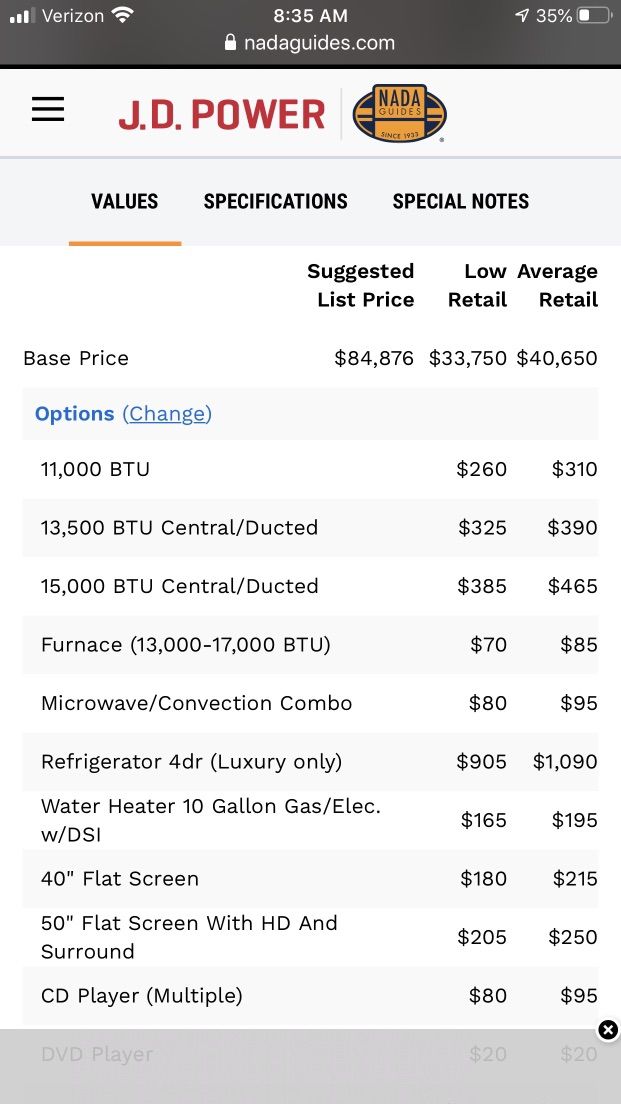Screen dimensions: 621x1104
Task: Switch to the Values tab
Action: 125,201
